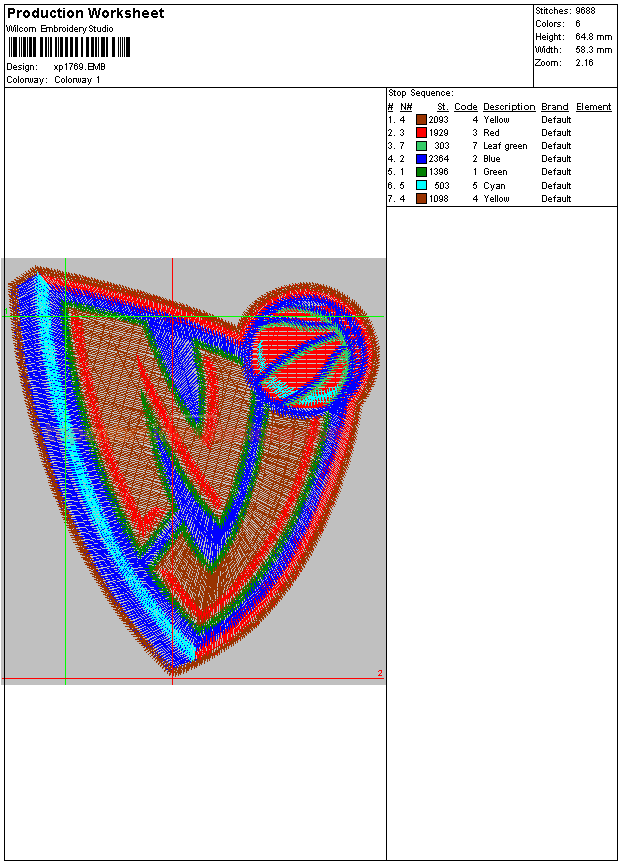The height and width of the screenshot is (861, 620).
Task: Click the embroidery design preview image
Action: [x=194, y=471]
